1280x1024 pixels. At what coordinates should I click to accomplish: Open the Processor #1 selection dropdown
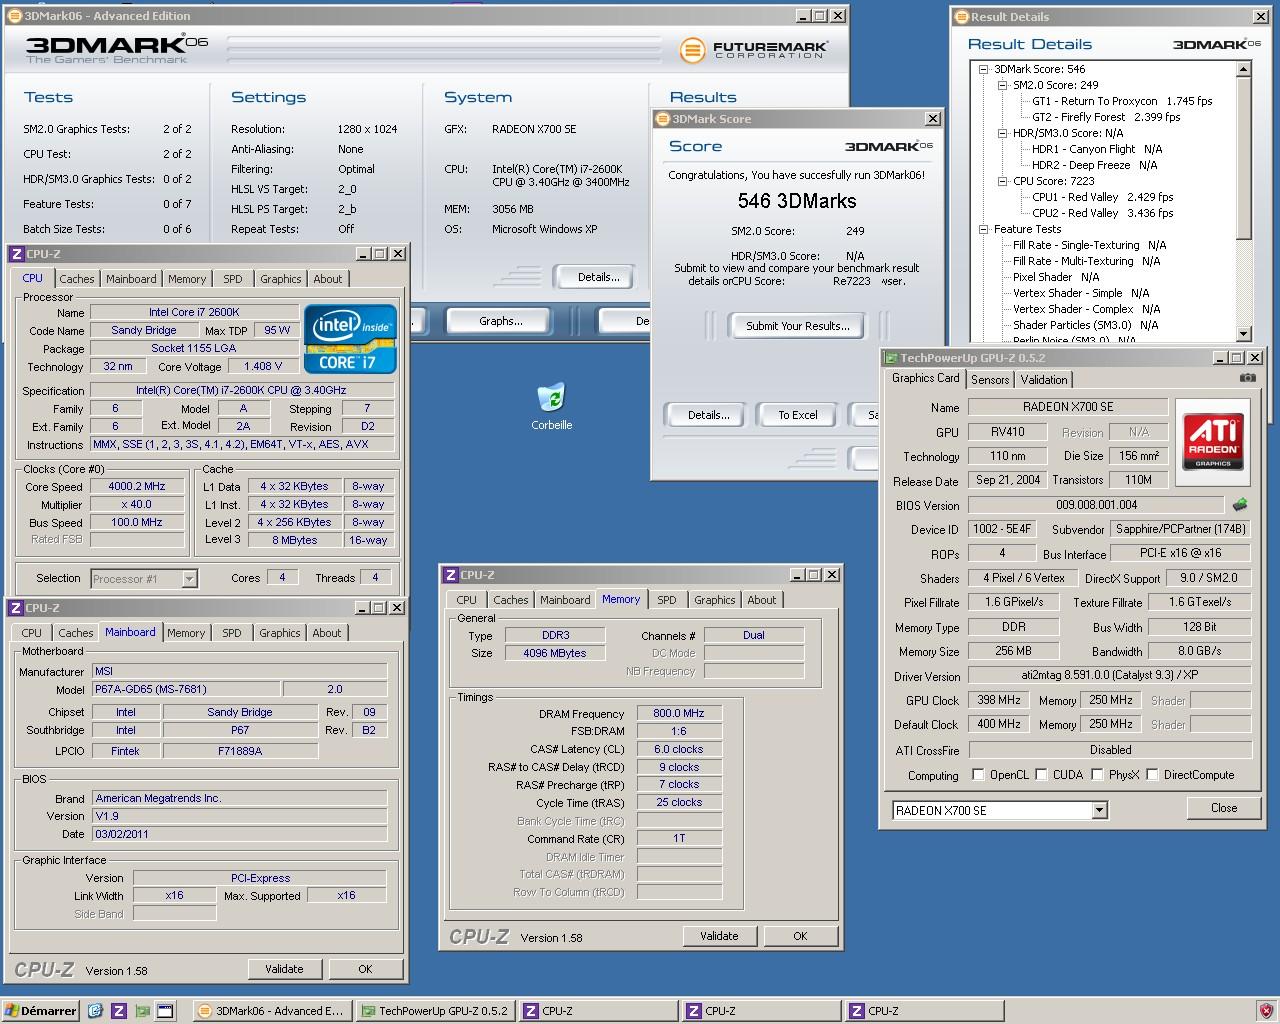point(189,579)
